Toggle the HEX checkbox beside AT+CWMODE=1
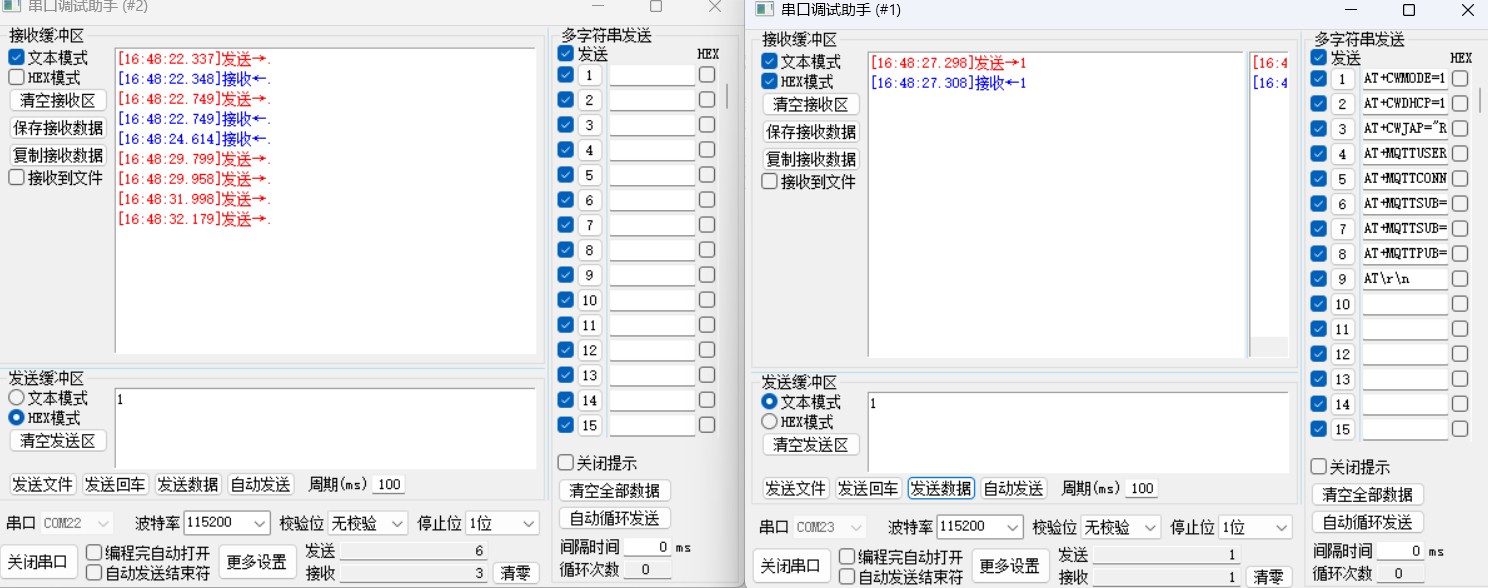The width and height of the screenshot is (1488, 588). [x=1459, y=77]
